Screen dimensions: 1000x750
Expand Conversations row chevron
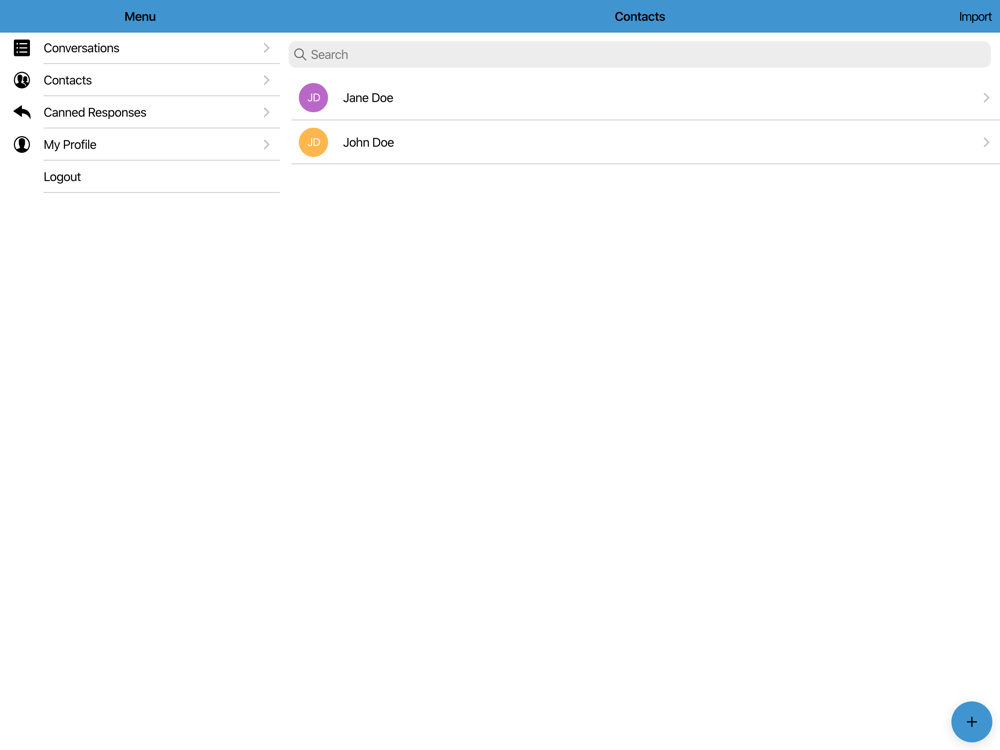pyautogui.click(x=267, y=48)
